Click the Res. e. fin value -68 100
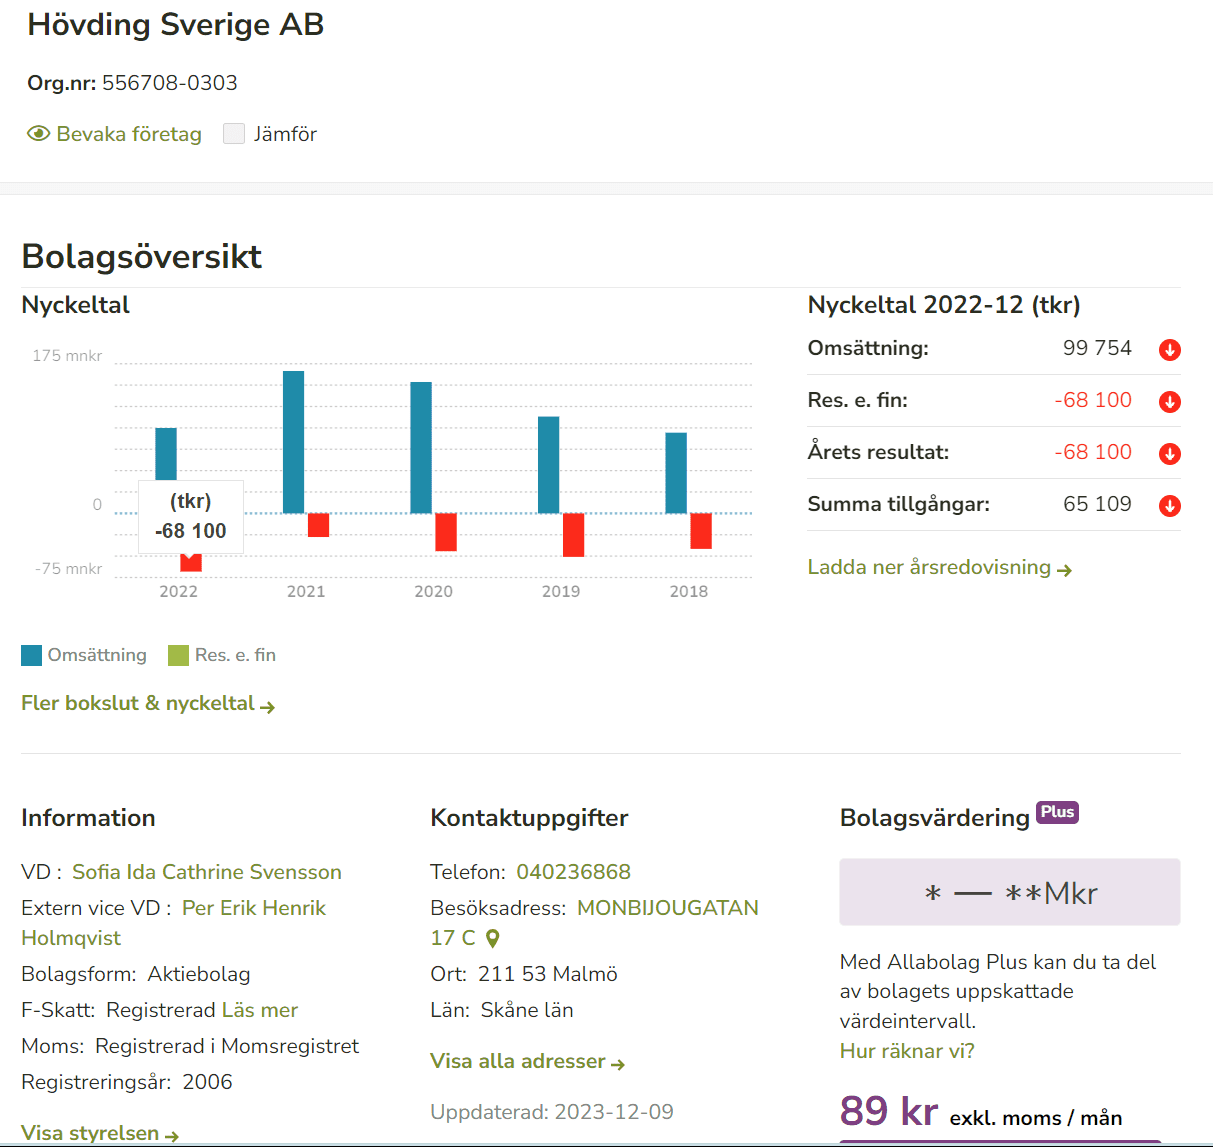The height and width of the screenshot is (1147, 1213). [x=1093, y=400]
